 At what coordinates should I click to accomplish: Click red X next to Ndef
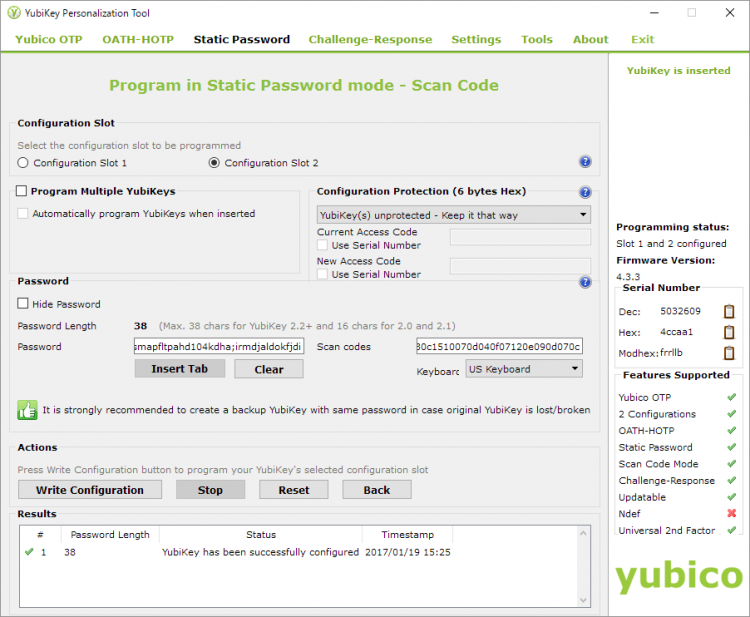click(x=731, y=513)
